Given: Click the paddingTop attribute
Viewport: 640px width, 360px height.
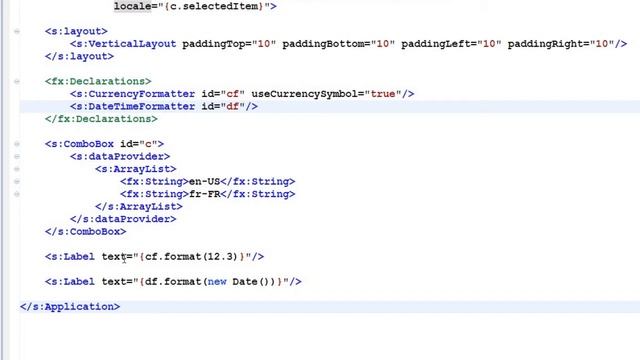Looking at the screenshot, I should point(229,44).
